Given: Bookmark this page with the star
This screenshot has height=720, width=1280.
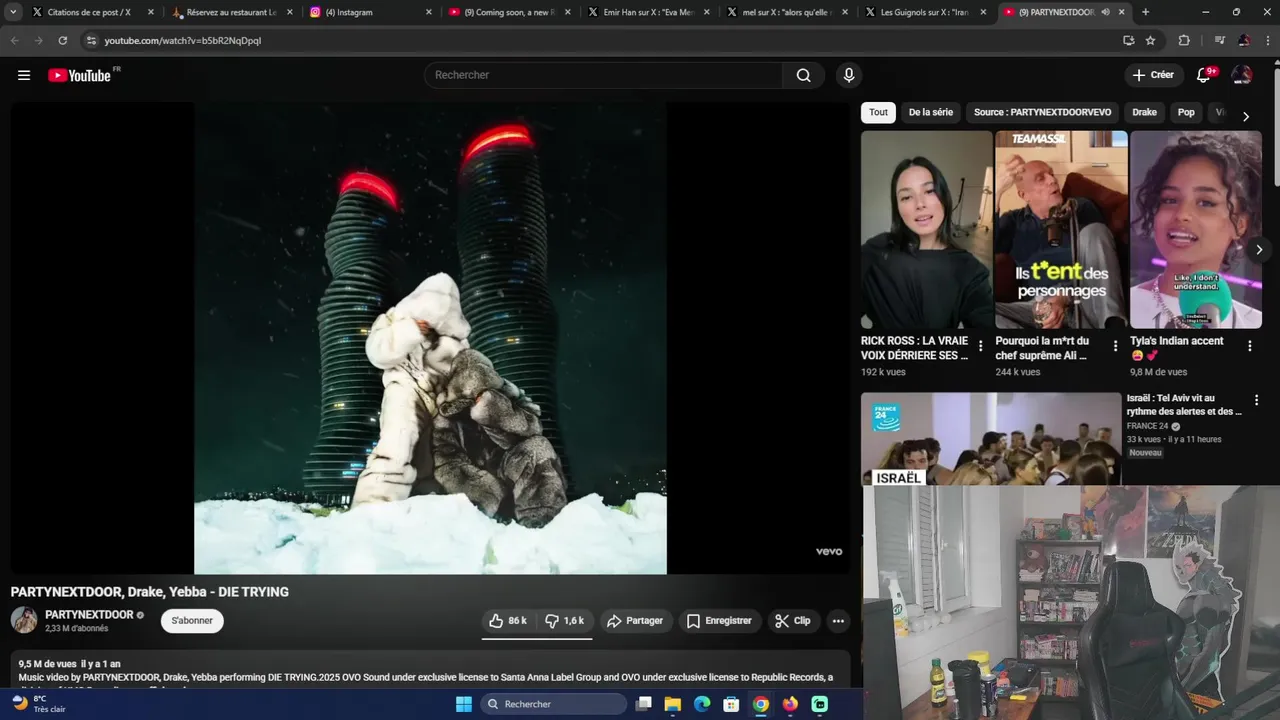Looking at the screenshot, I should click(1150, 40).
